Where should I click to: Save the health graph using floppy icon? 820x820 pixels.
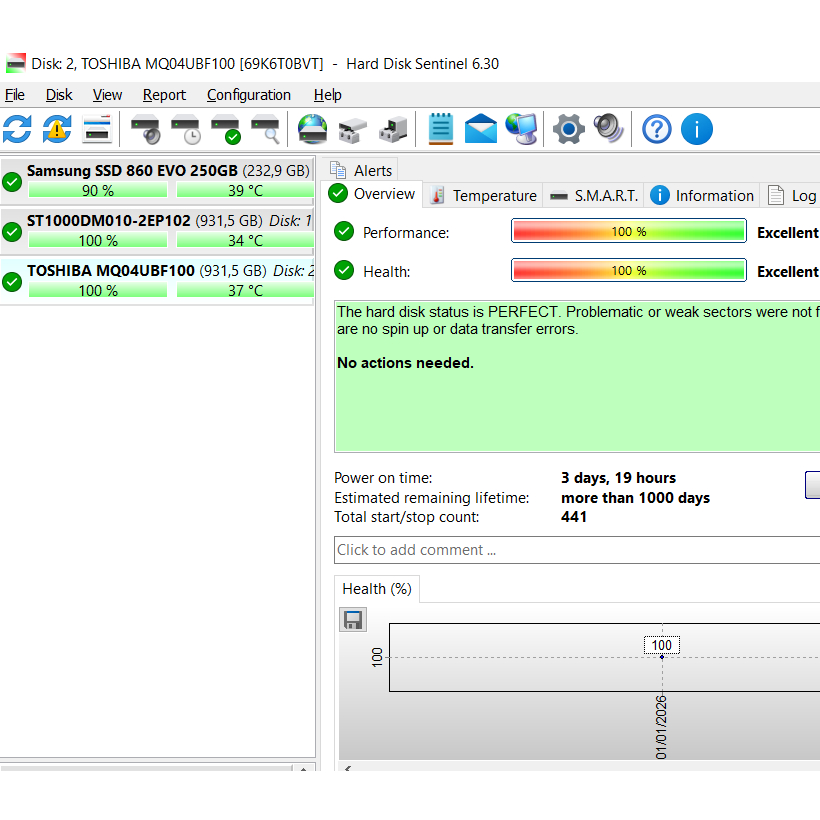tap(353, 620)
